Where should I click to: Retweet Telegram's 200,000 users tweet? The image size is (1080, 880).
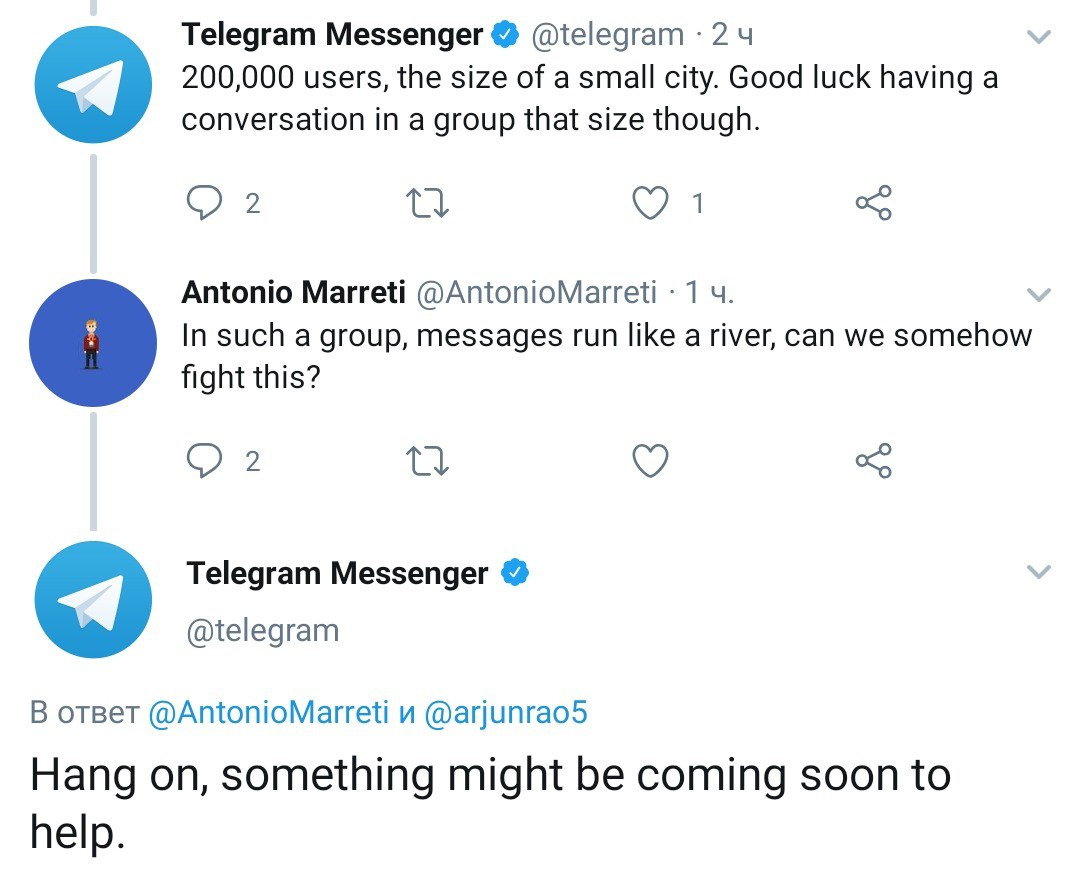point(430,203)
